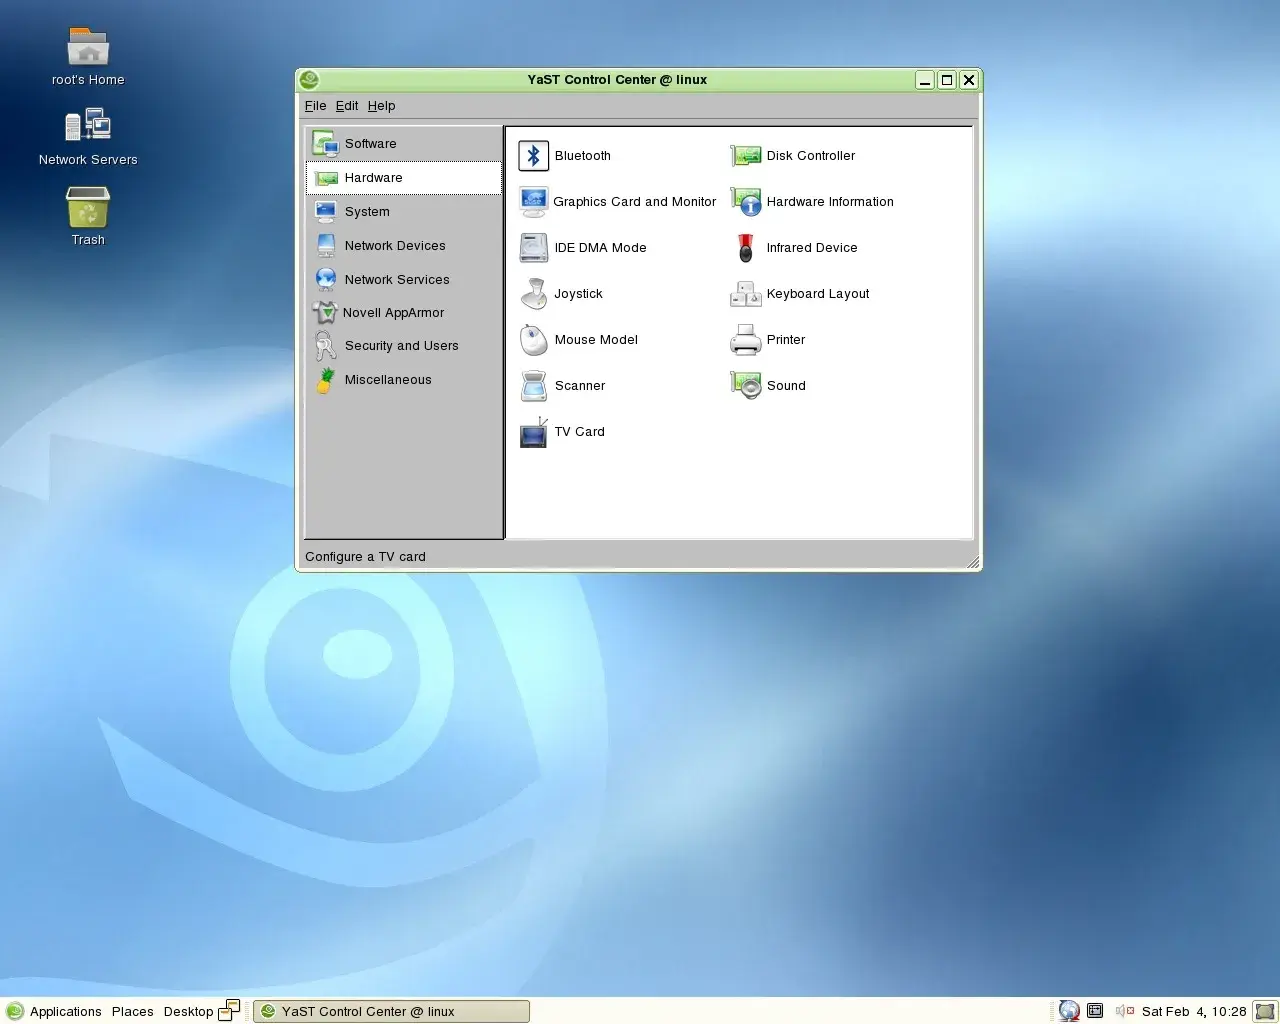Click YaST Control Center taskbar button
Viewport: 1280px width, 1024px height.
[391, 1011]
